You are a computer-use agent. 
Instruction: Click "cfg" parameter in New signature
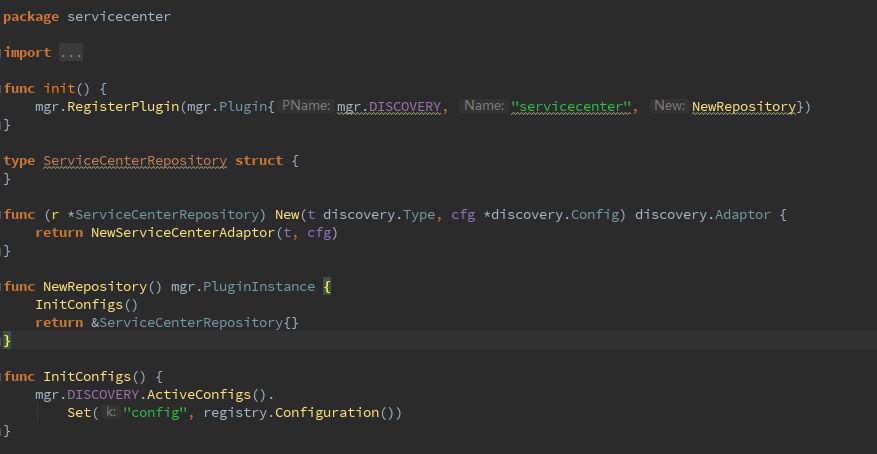(x=463, y=215)
